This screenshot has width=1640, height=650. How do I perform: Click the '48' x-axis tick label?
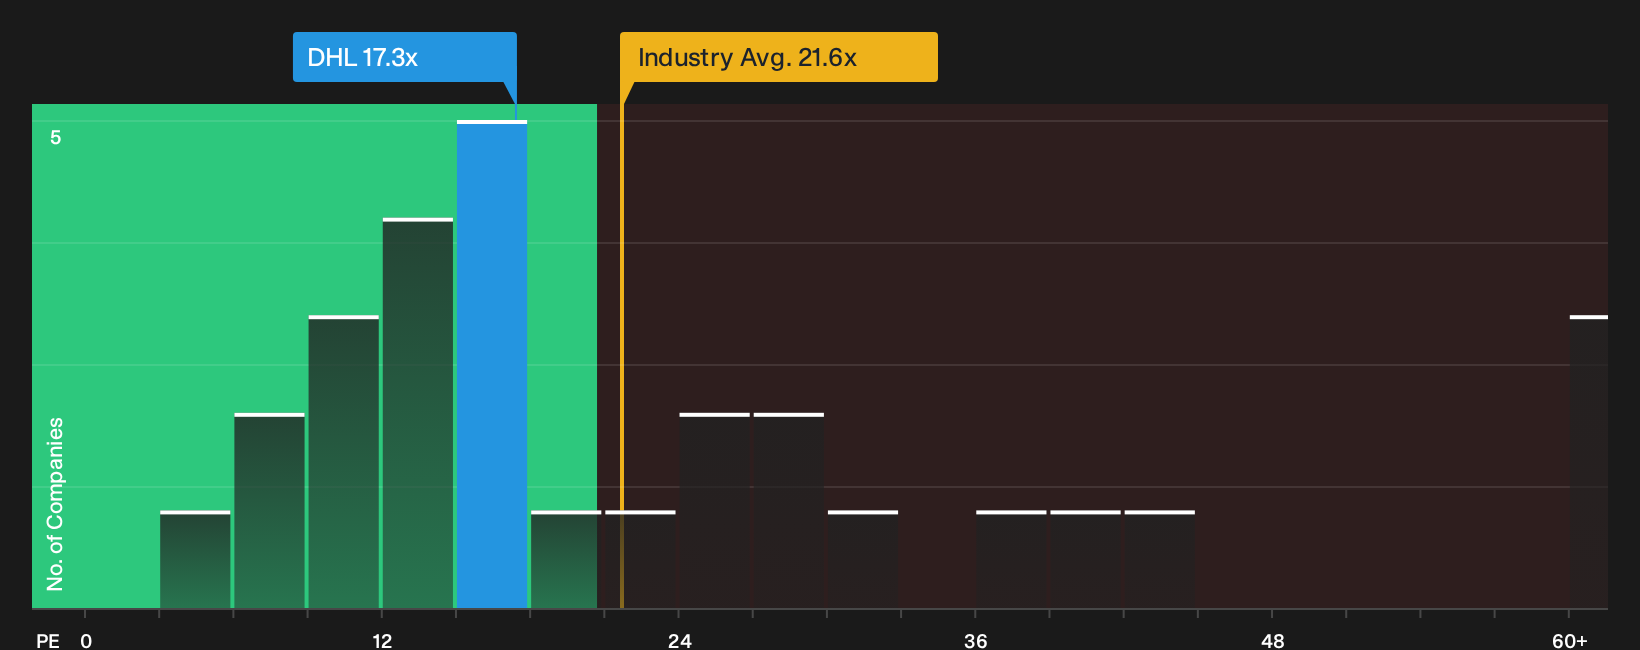tap(1272, 640)
